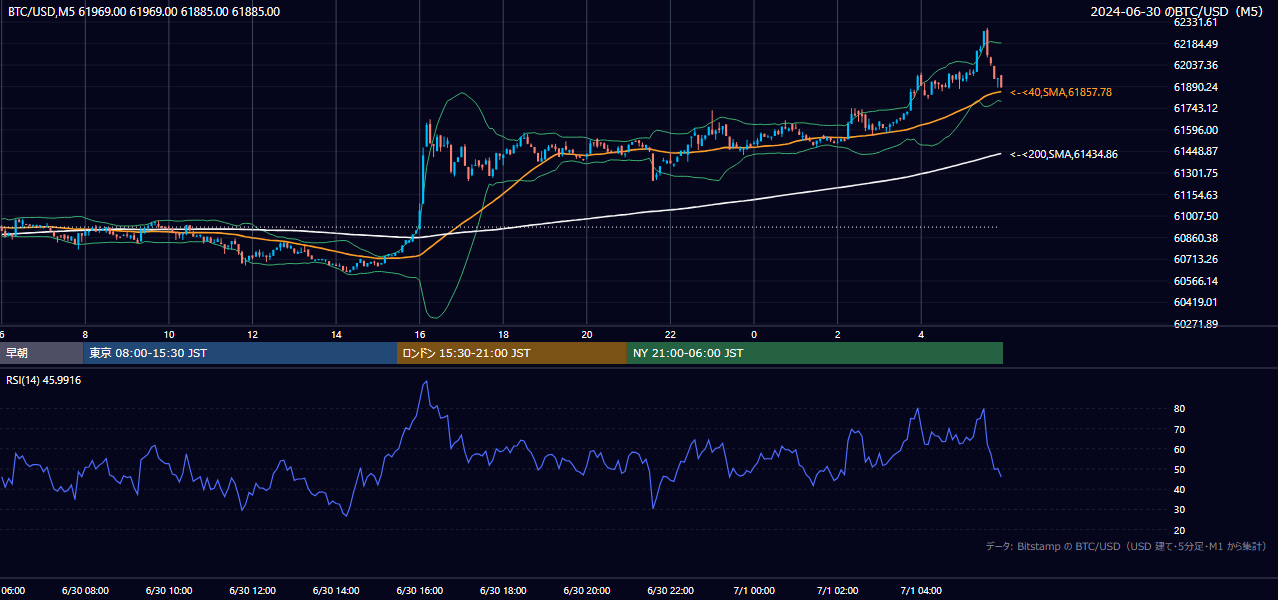
Task: Click the 6/30 10:00 bottom time label
Action: [168, 590]
